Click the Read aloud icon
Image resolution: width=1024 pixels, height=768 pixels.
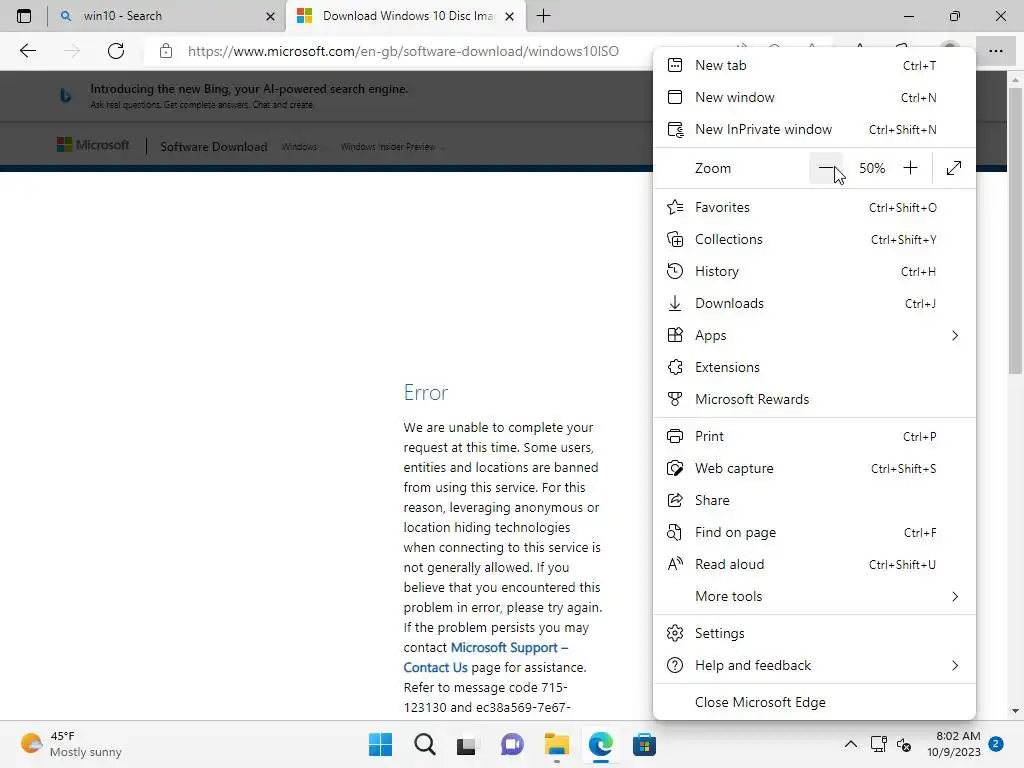click(x=675, y=564)
